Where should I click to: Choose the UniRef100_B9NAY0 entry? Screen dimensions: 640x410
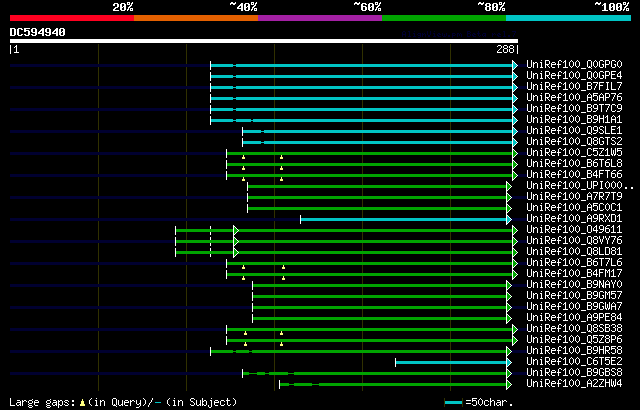pyautogui.click(x=574, y=285)
